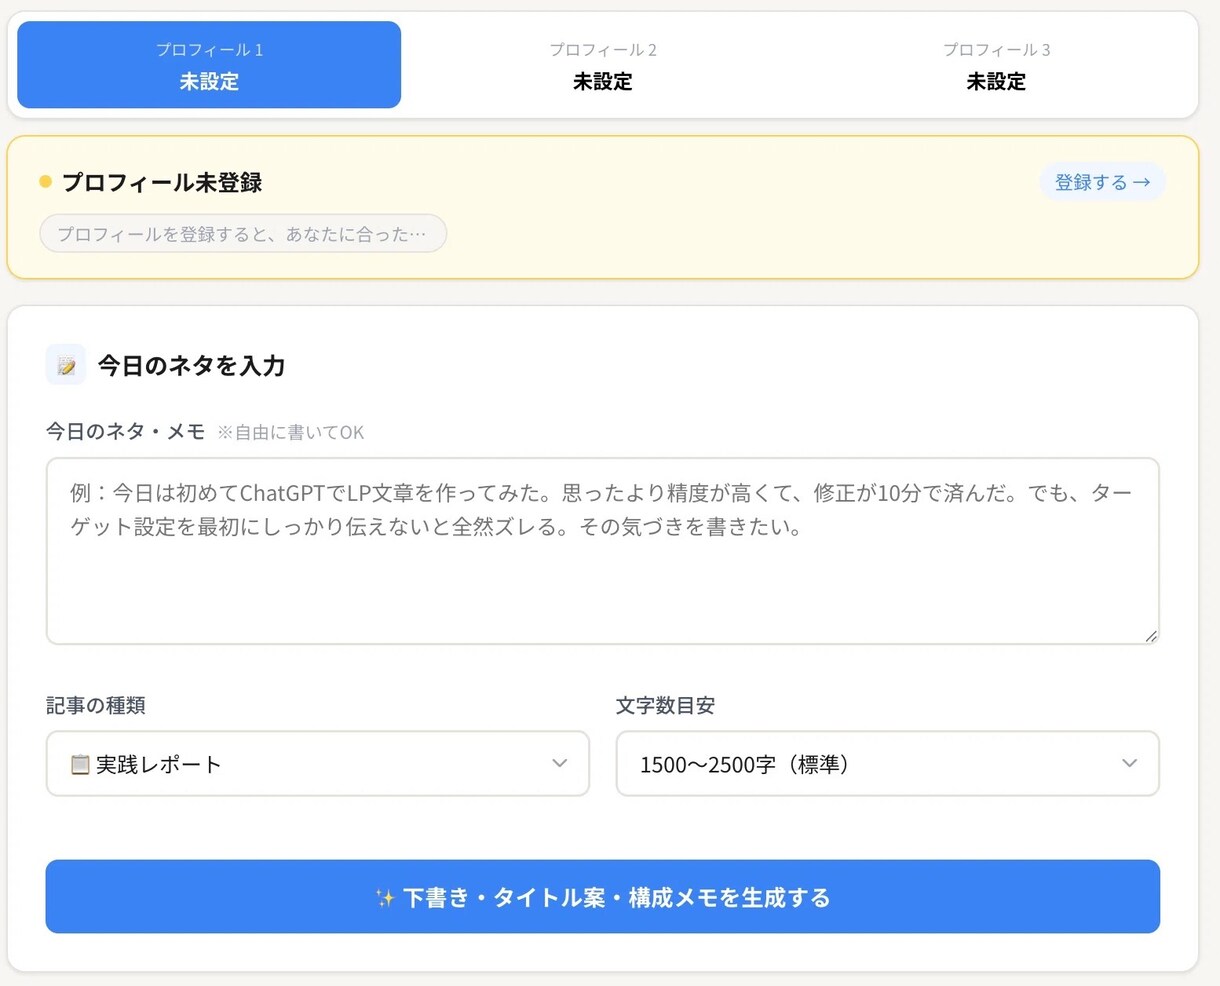
Task: Click the 今日のネタを入力 heading text
Action: pyautogui.click(x=191, y=366)
